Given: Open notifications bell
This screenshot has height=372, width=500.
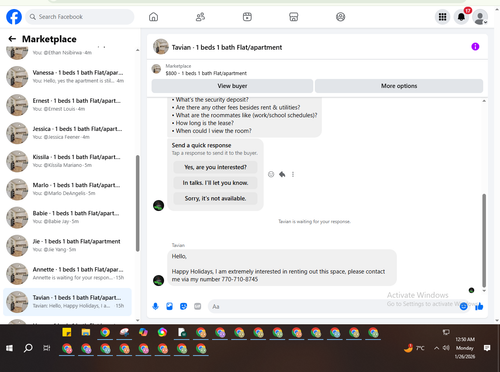Looking at the screenshot, I should tap(461, 17).
